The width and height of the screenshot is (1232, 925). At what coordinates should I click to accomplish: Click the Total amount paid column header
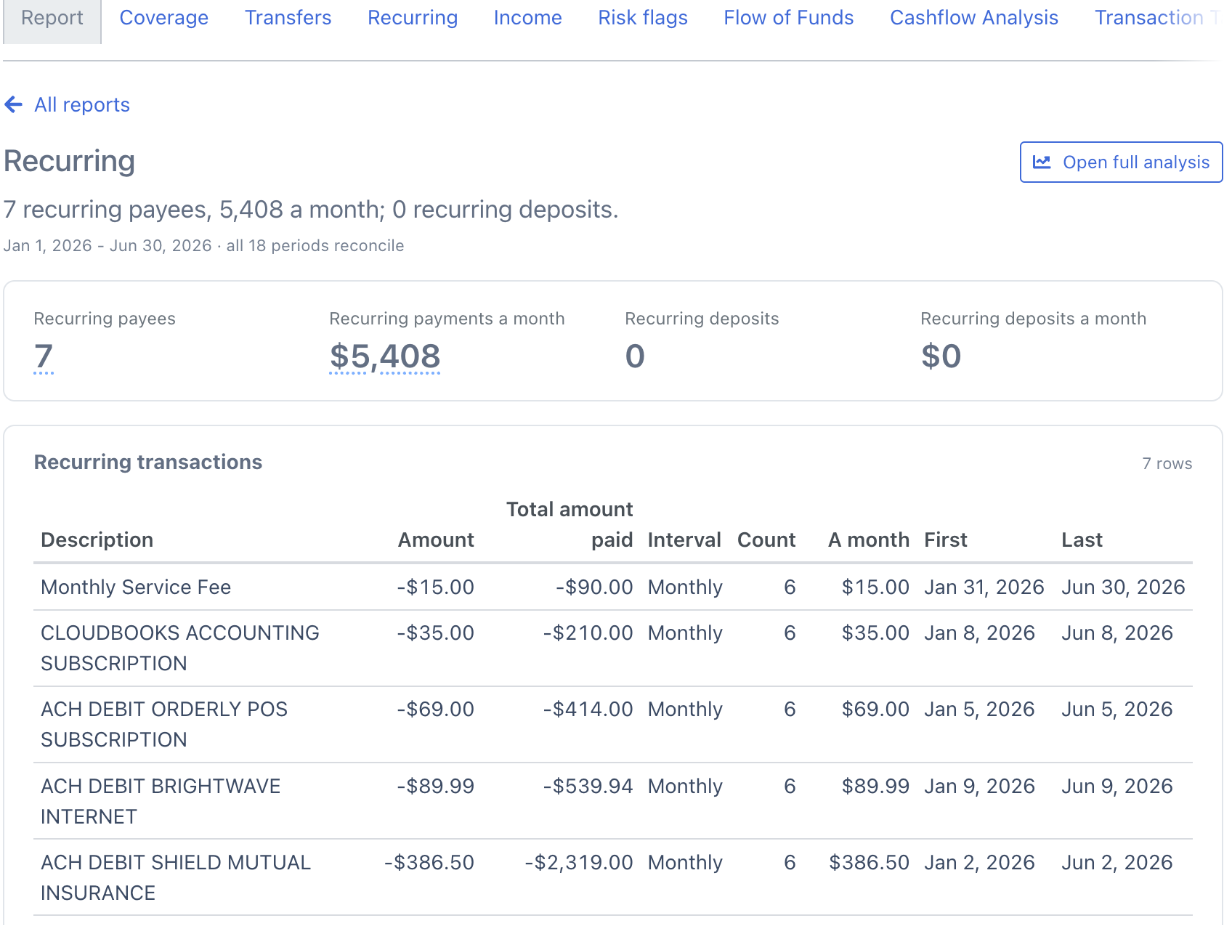point(570,525)
